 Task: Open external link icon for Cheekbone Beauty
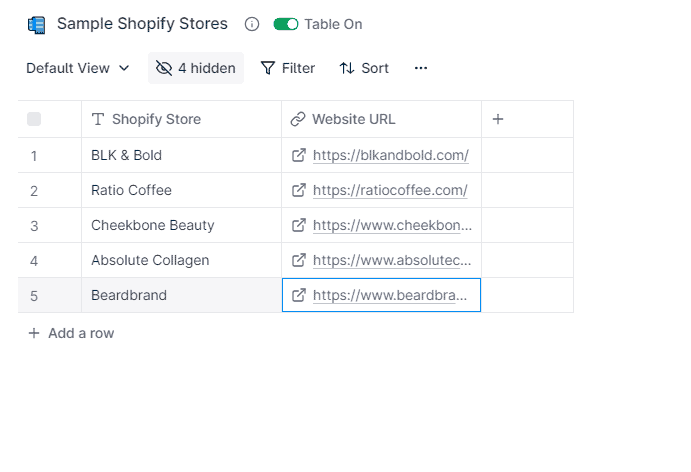point(299,225)
